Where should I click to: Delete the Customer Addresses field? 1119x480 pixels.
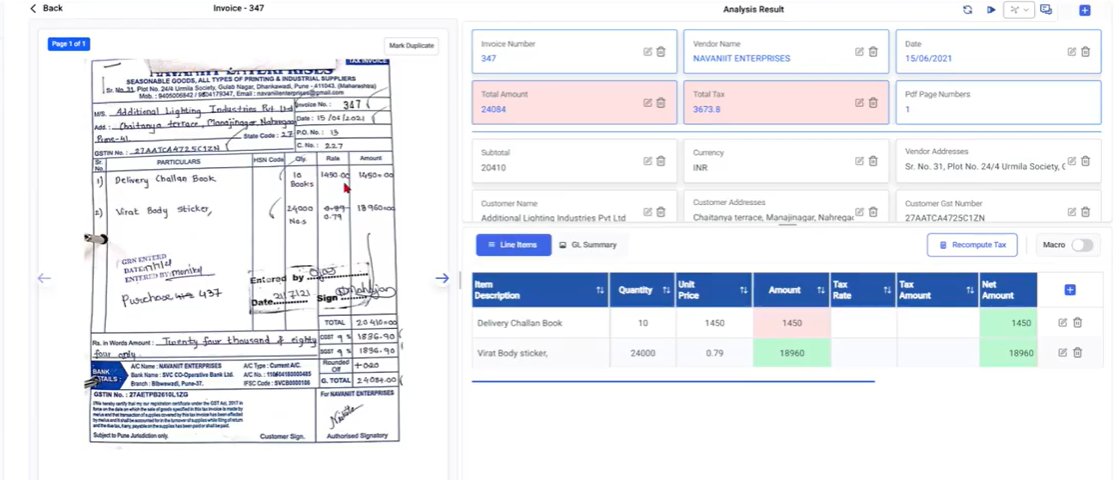[x=874, y=212]
